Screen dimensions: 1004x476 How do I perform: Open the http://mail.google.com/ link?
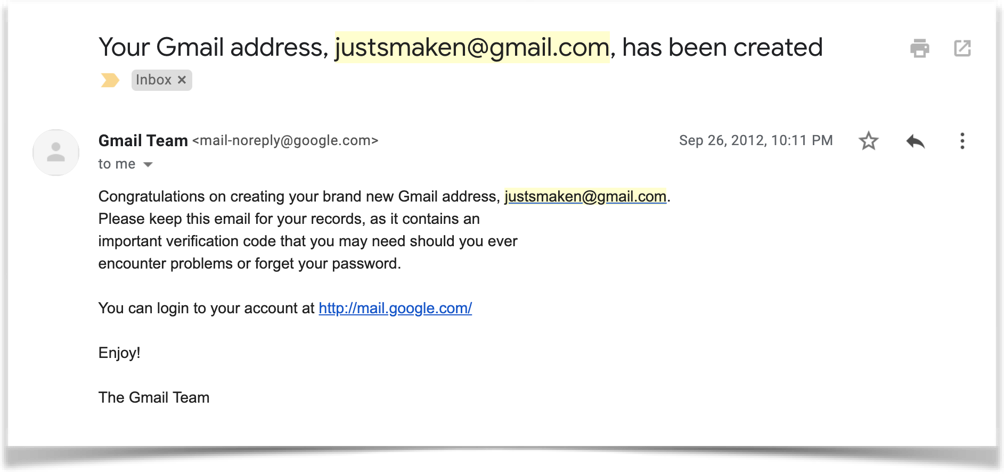point(395,309)
